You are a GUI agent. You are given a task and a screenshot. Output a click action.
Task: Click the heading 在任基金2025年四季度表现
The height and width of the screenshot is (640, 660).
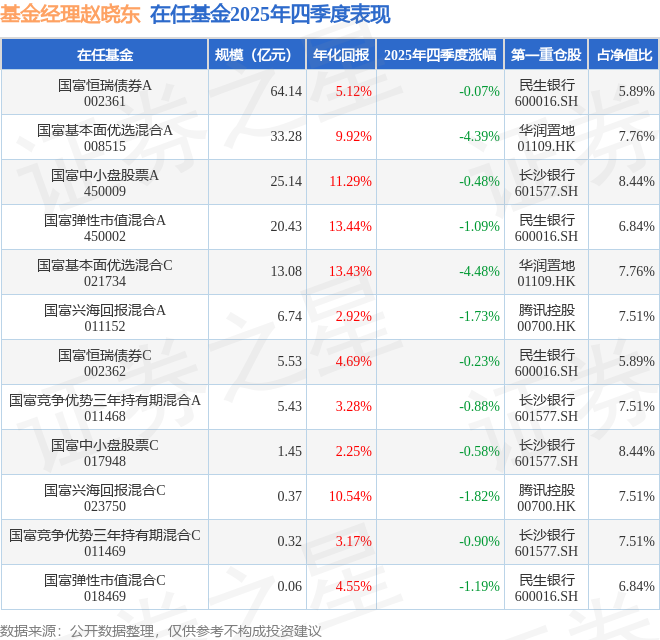coord(270,15)
